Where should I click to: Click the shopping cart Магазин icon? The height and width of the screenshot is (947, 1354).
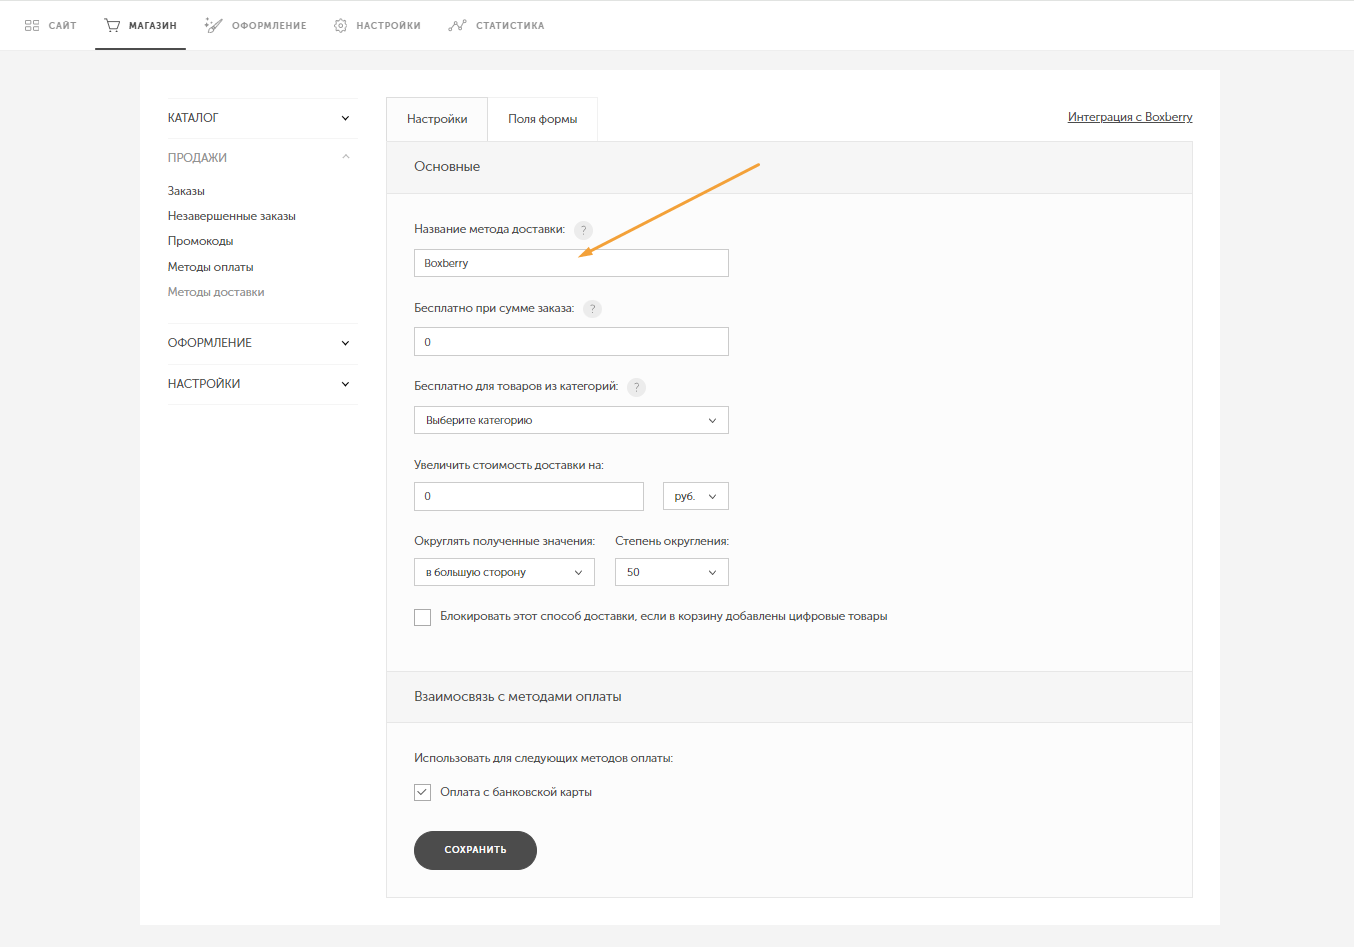(x=112, y=25)
